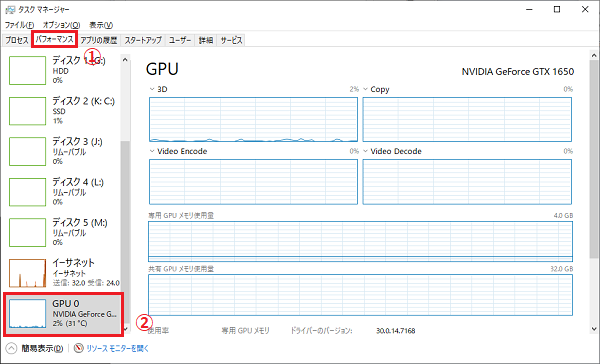Image resolution: width=600 pixels, height=364 pixels.
Task: Open the Video Encode engine dropdown
Action: pyautogui.click(x=152, y=151)
